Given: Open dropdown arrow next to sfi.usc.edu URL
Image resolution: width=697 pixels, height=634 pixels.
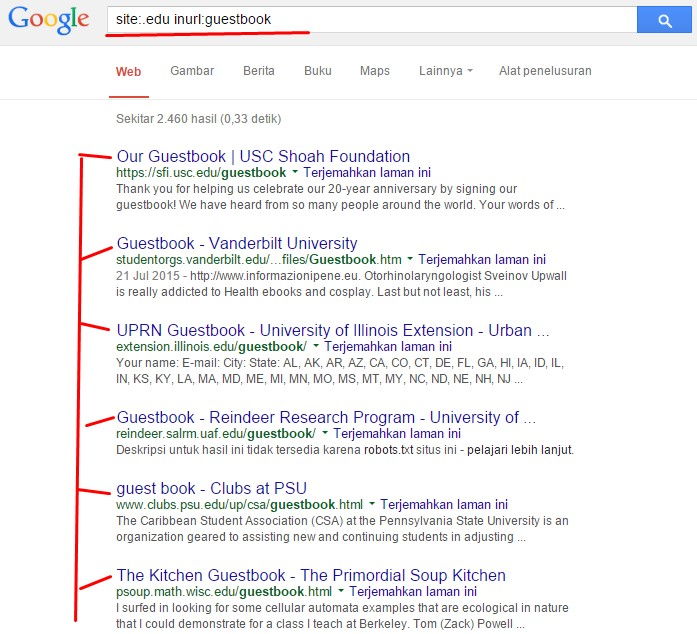Looking at the screenshot, I should (x=295, y=172).
